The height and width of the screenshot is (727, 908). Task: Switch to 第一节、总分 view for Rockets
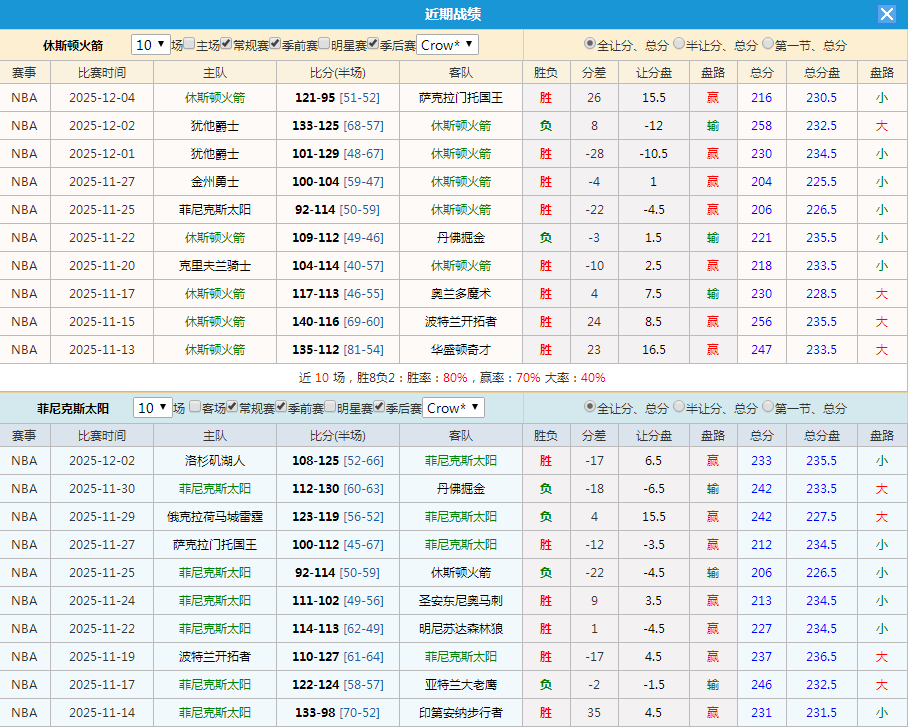pyautogui.click(x=768, y=44)
